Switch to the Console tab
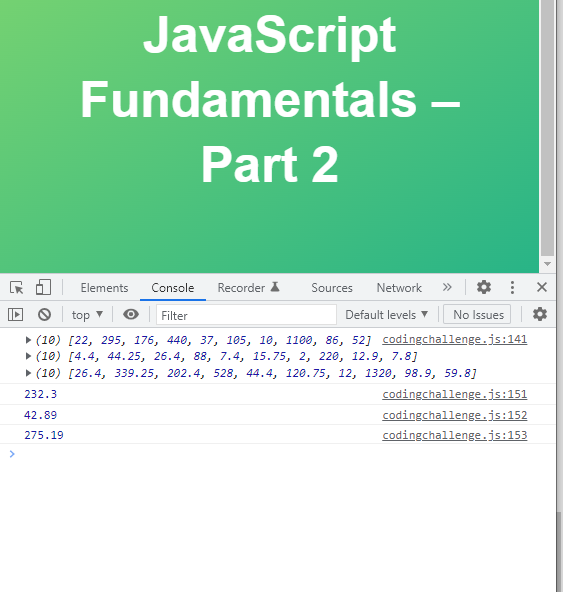563x592 pixels. pos(173,288)
